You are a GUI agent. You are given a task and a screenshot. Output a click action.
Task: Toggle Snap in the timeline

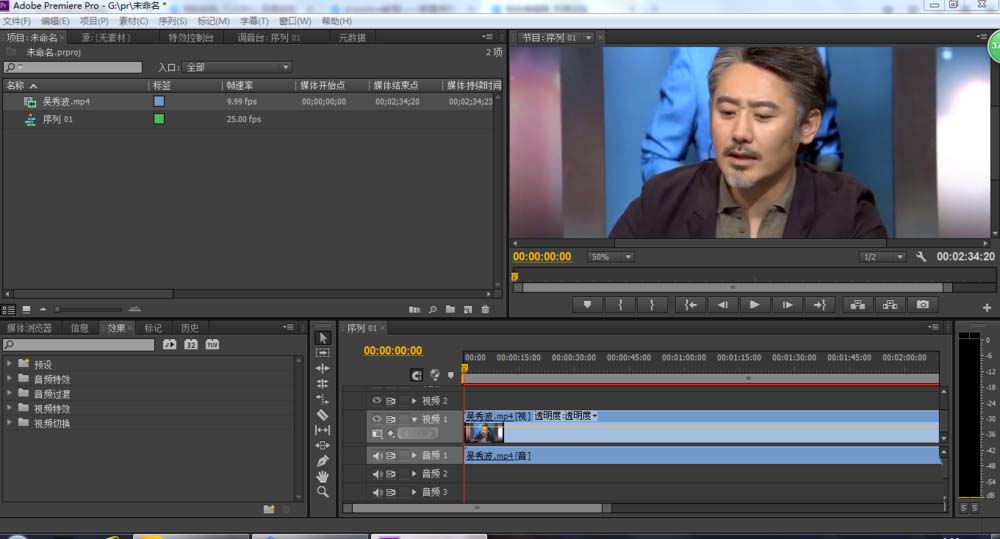(x=416, y=375)
